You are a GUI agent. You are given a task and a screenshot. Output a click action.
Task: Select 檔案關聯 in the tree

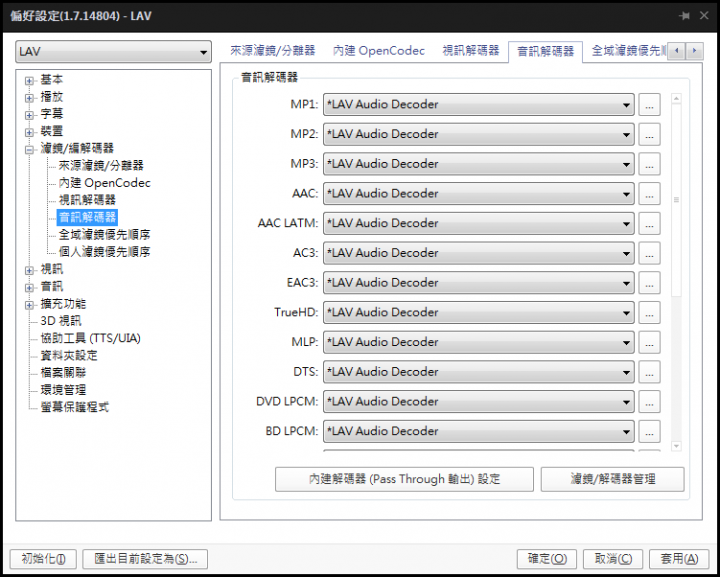(x=63, y=373)
